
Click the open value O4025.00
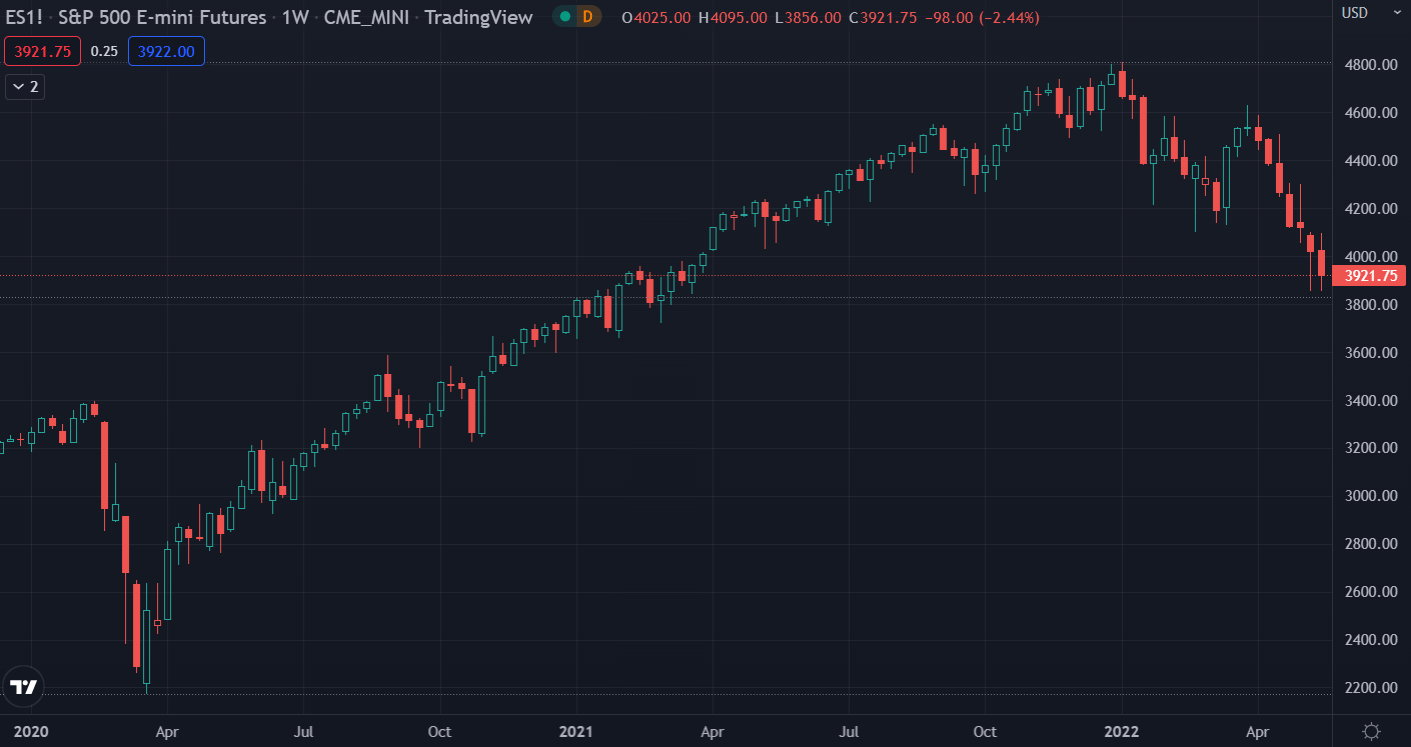[x=656, y=17]
